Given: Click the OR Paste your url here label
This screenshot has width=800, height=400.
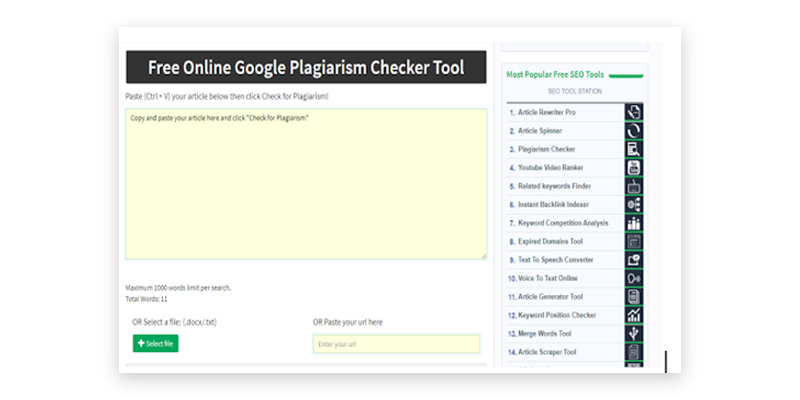Looking at the screenshot, I should point(347,322).
